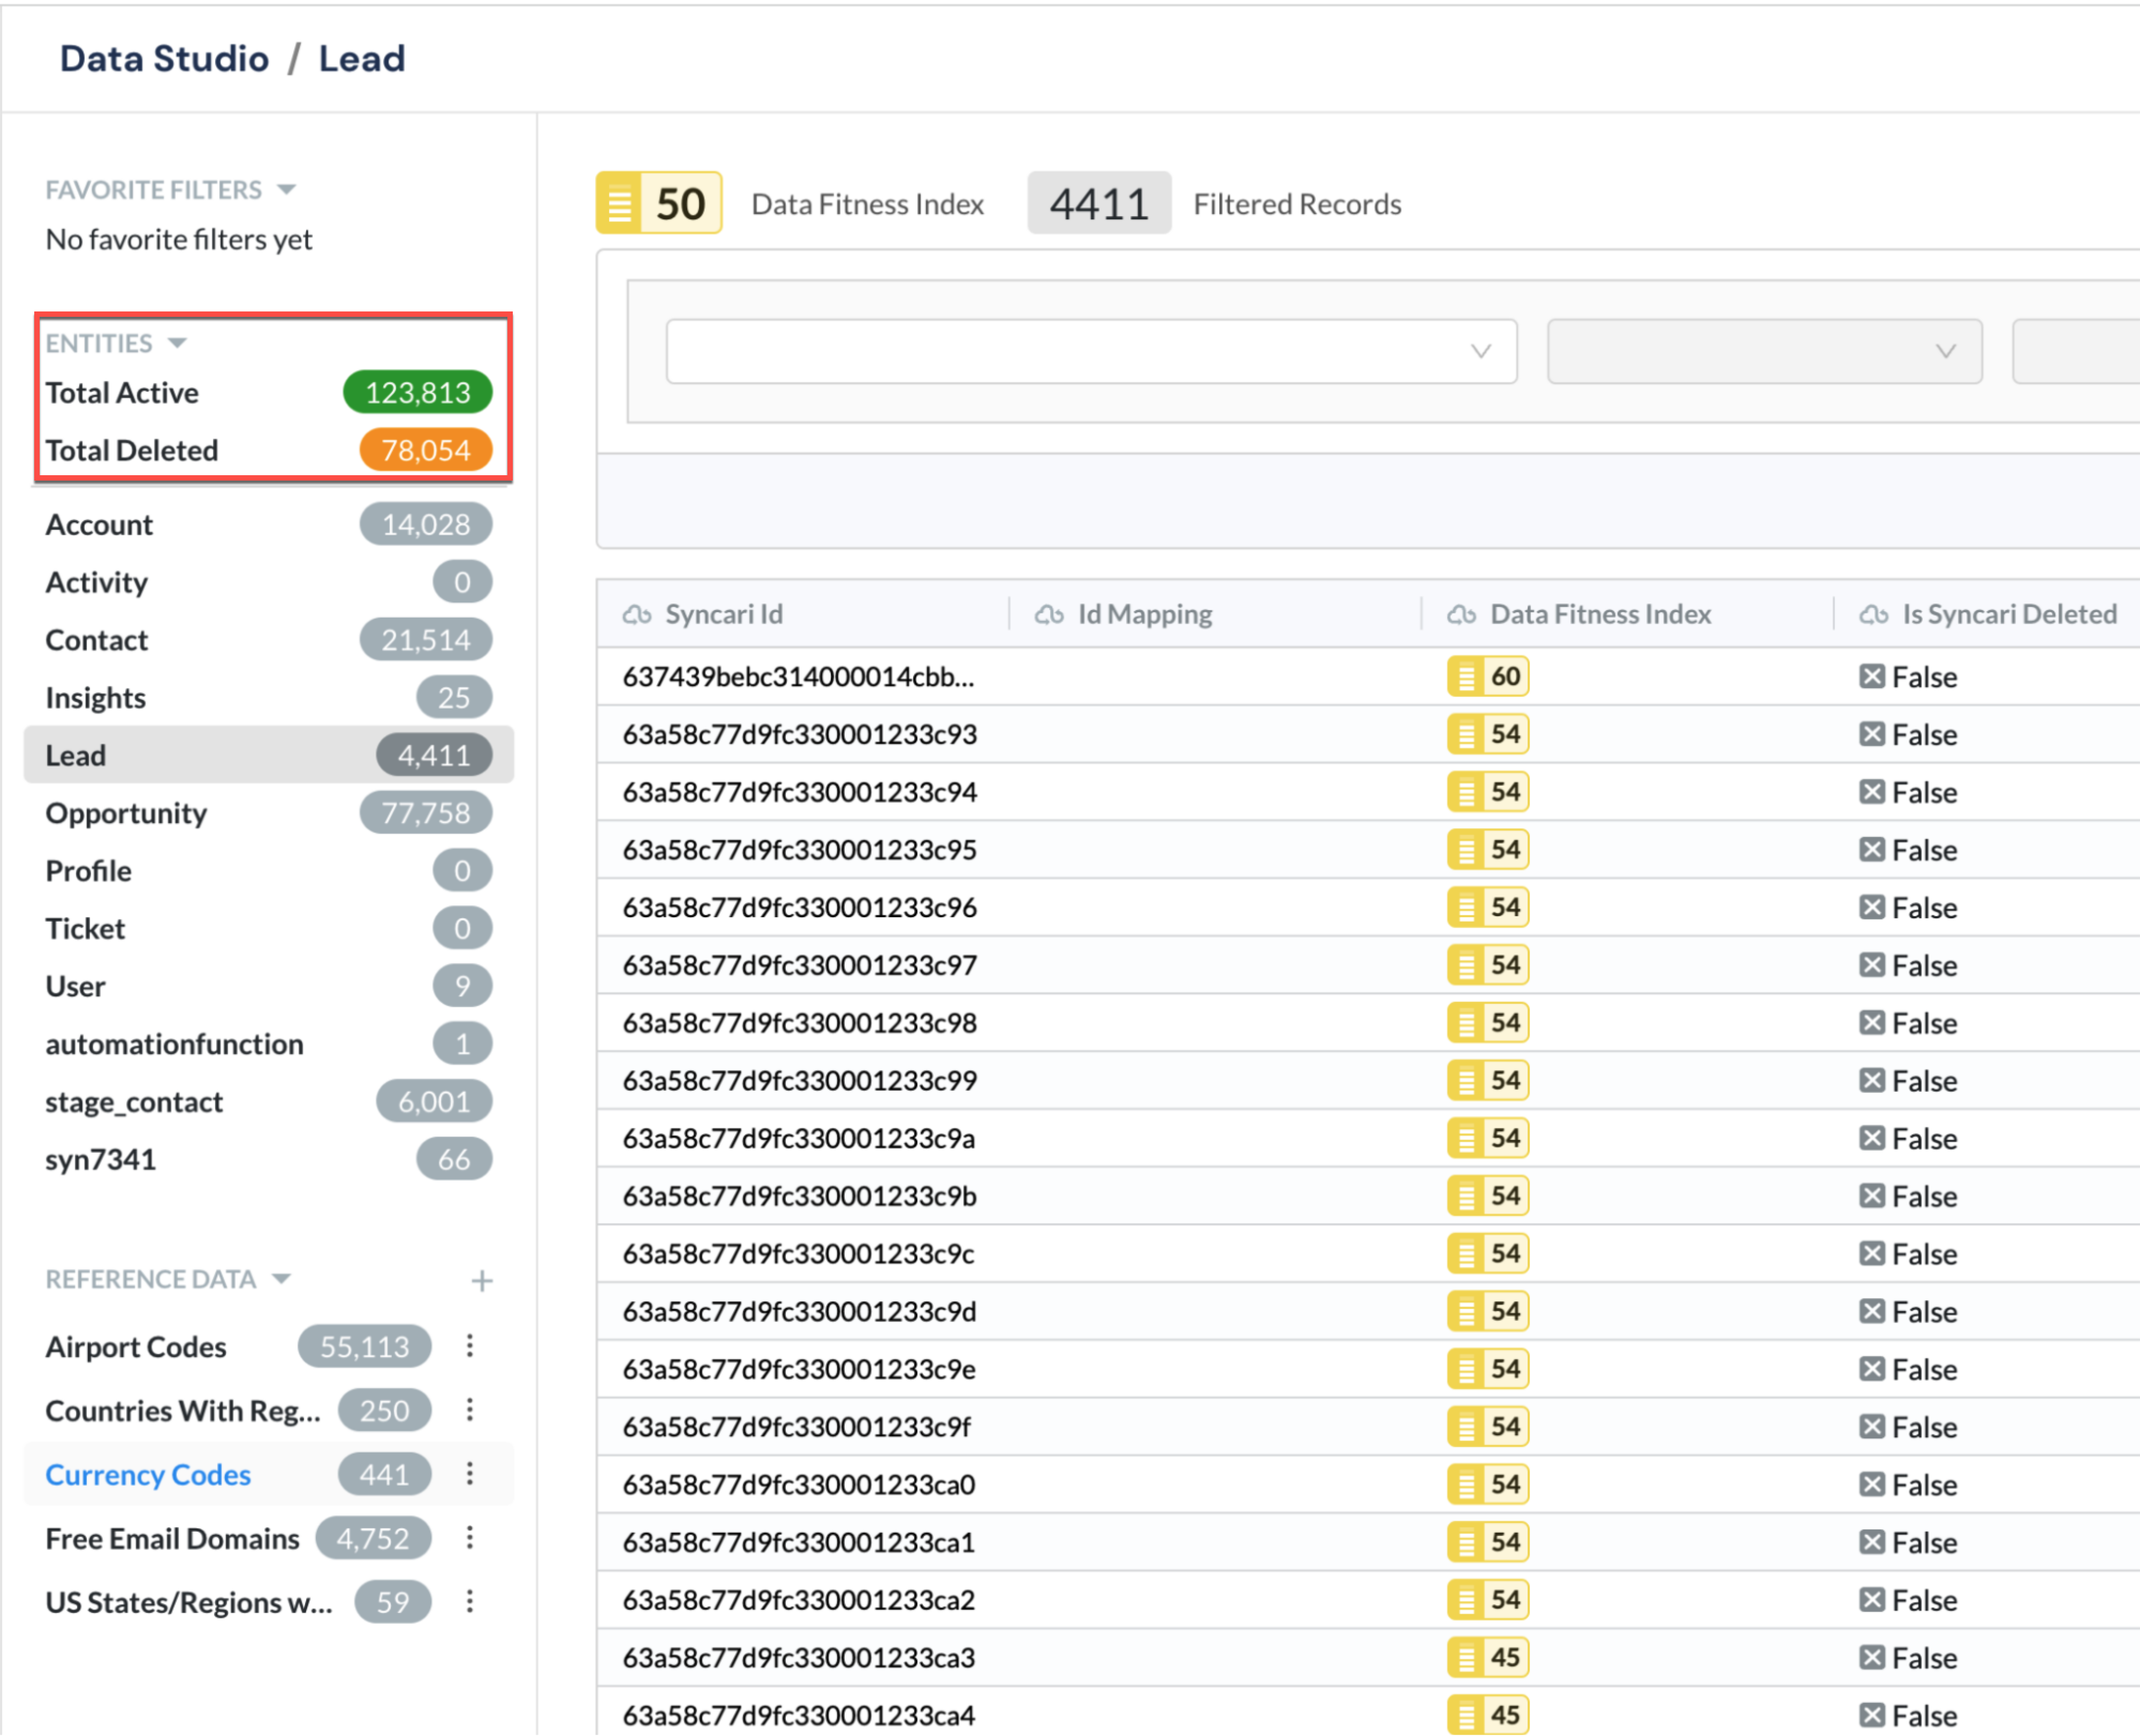
Task: Click cloud icon beside Is Syncari Deleted header
Action: [1873, 614]
